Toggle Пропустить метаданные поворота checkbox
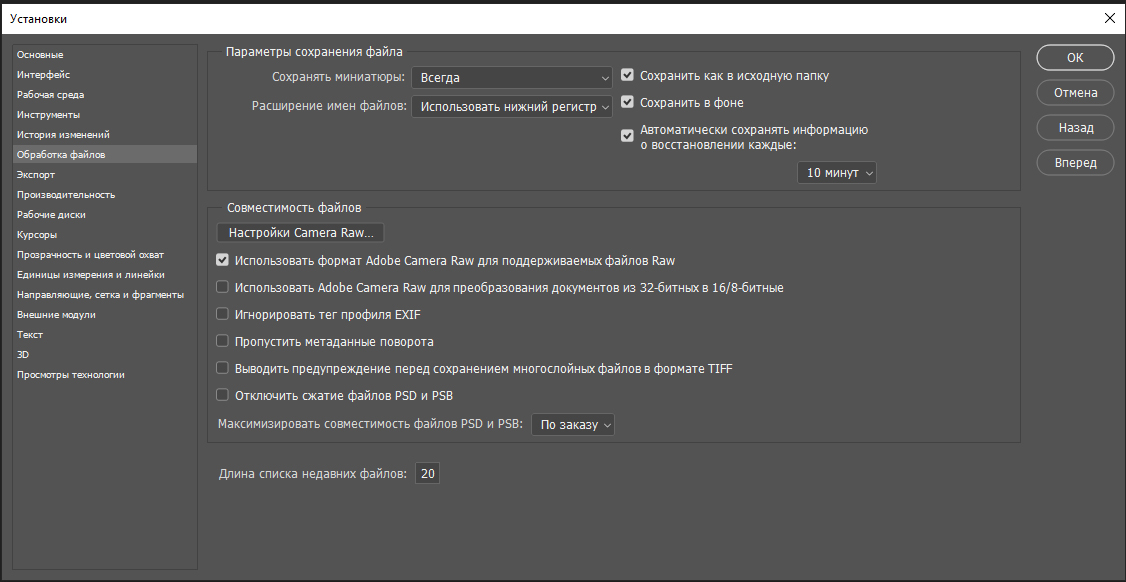 (x=222, y=341)
